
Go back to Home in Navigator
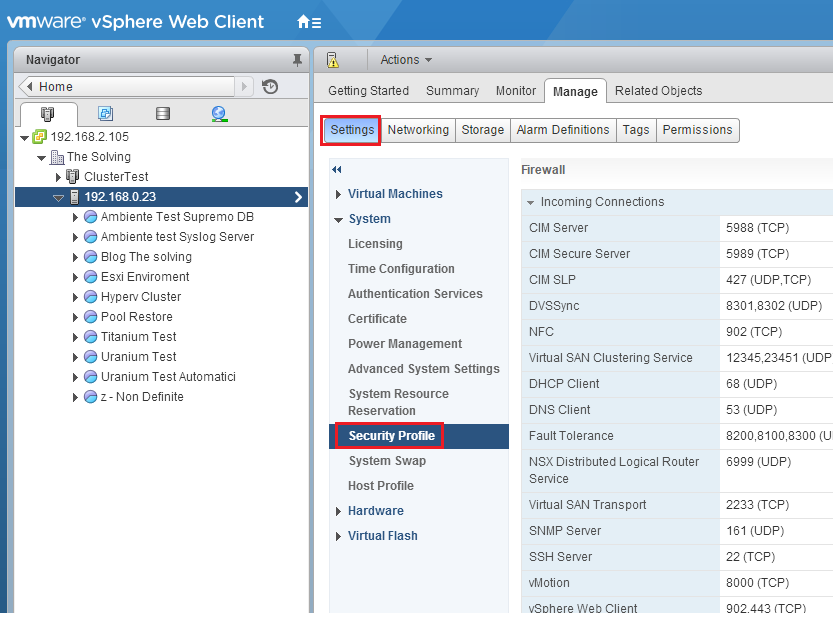tap(127, 86)
